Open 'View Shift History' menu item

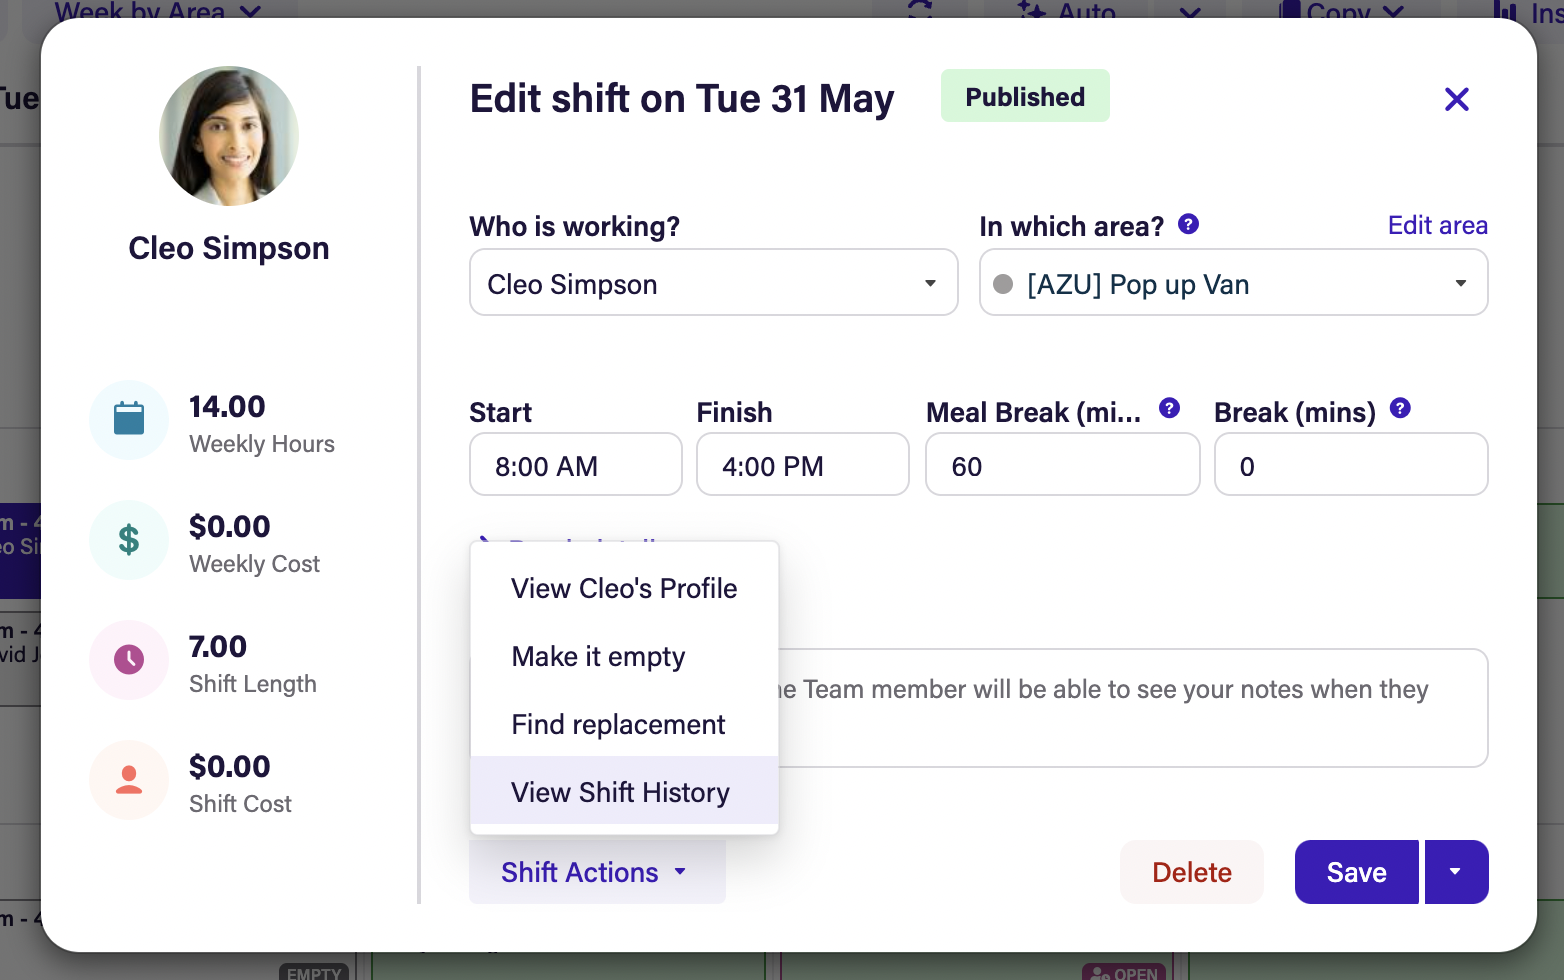pos(620,792)
